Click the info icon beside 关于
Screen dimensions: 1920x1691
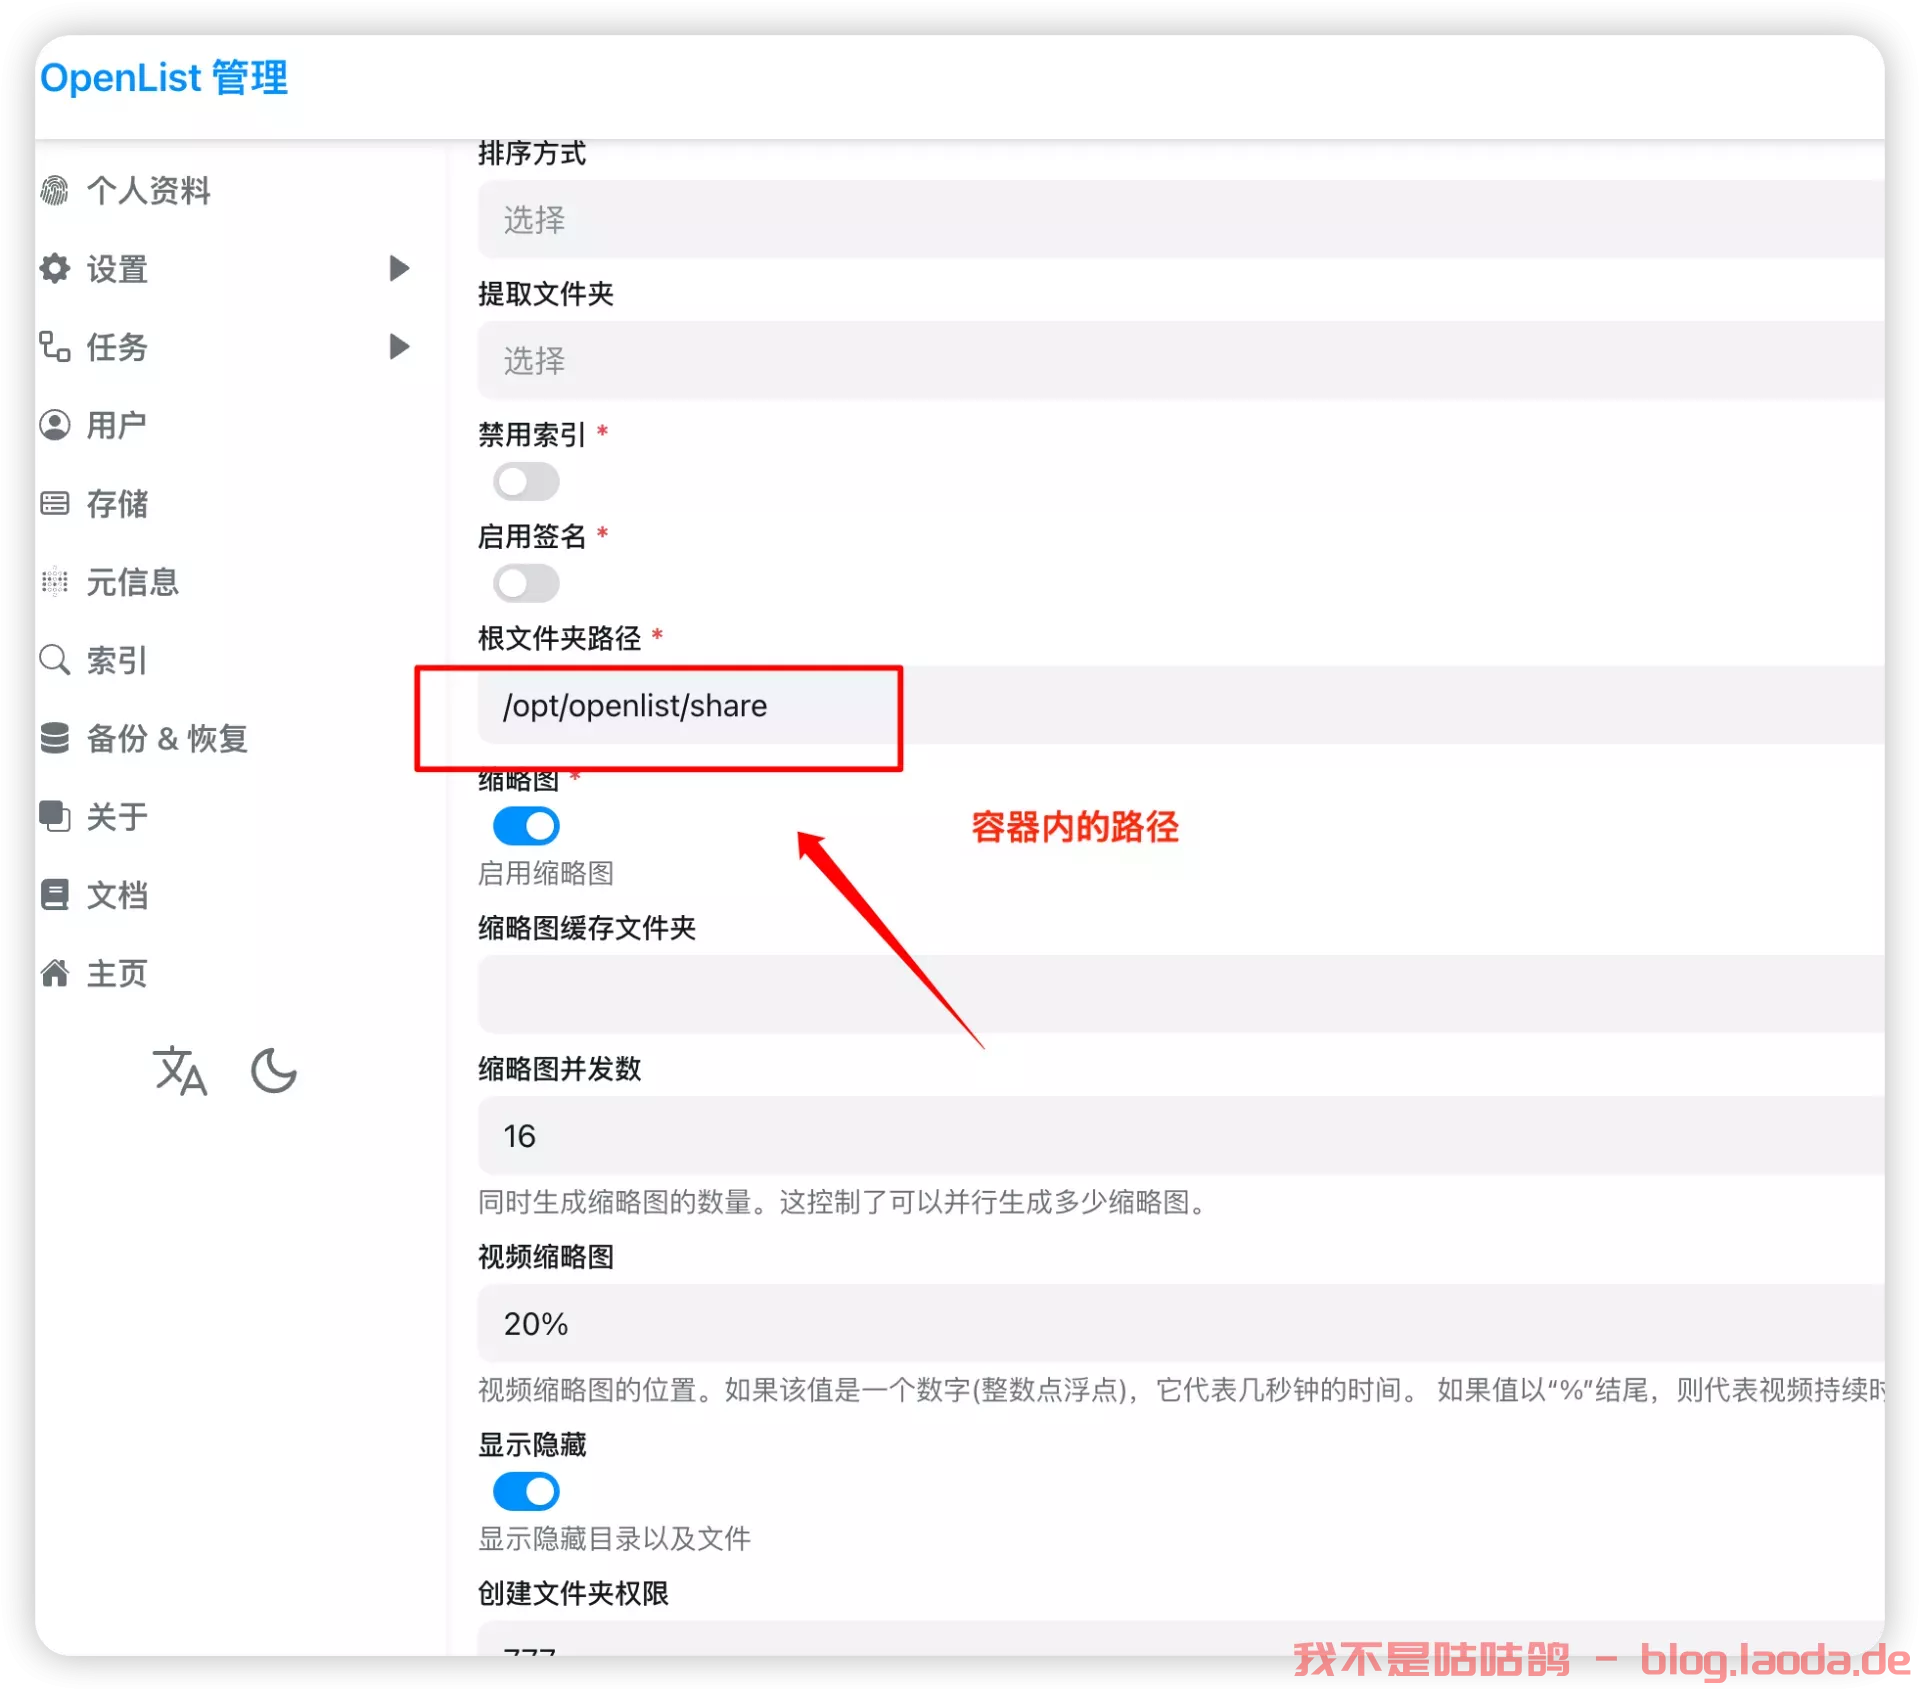(x=55, y=816)
